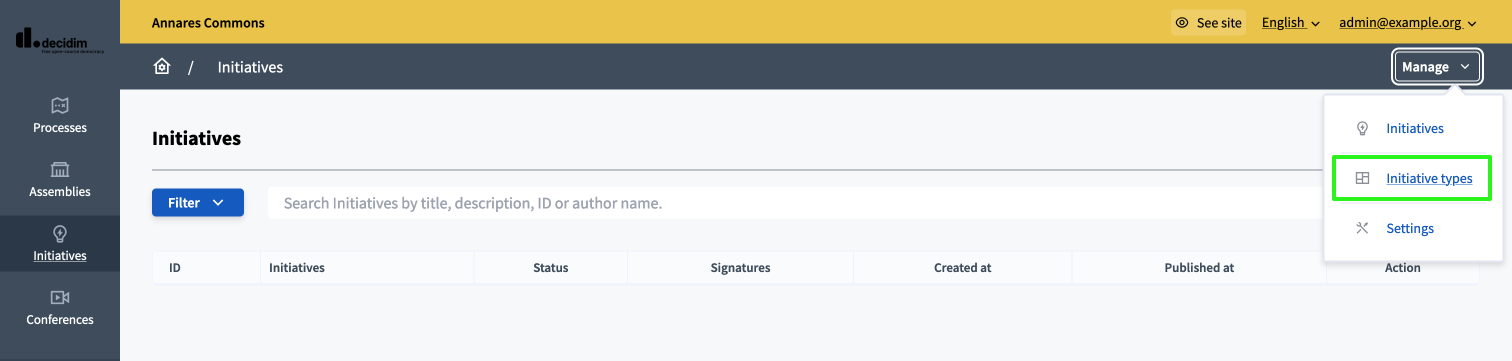Image resolution: width=1512 pixels, height=361 pixels.
Task: Click the lightbulb icon in Manage menu
Action: coord(1362,128)
